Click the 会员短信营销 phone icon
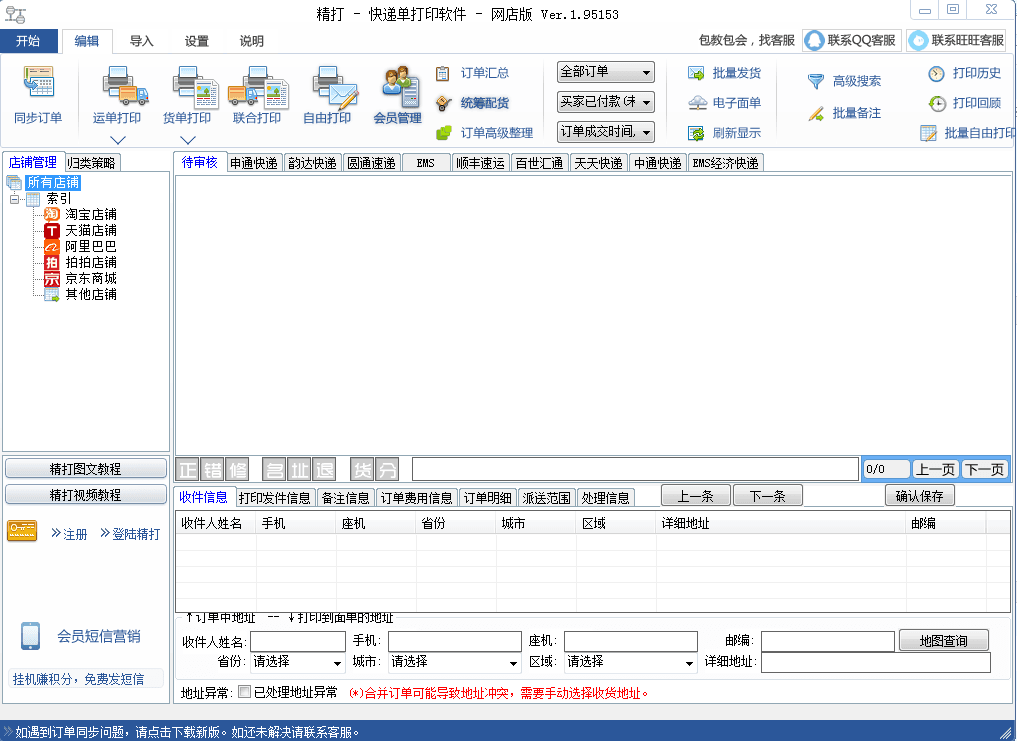This screenshot has width=1017, height=741. point(30,636)
